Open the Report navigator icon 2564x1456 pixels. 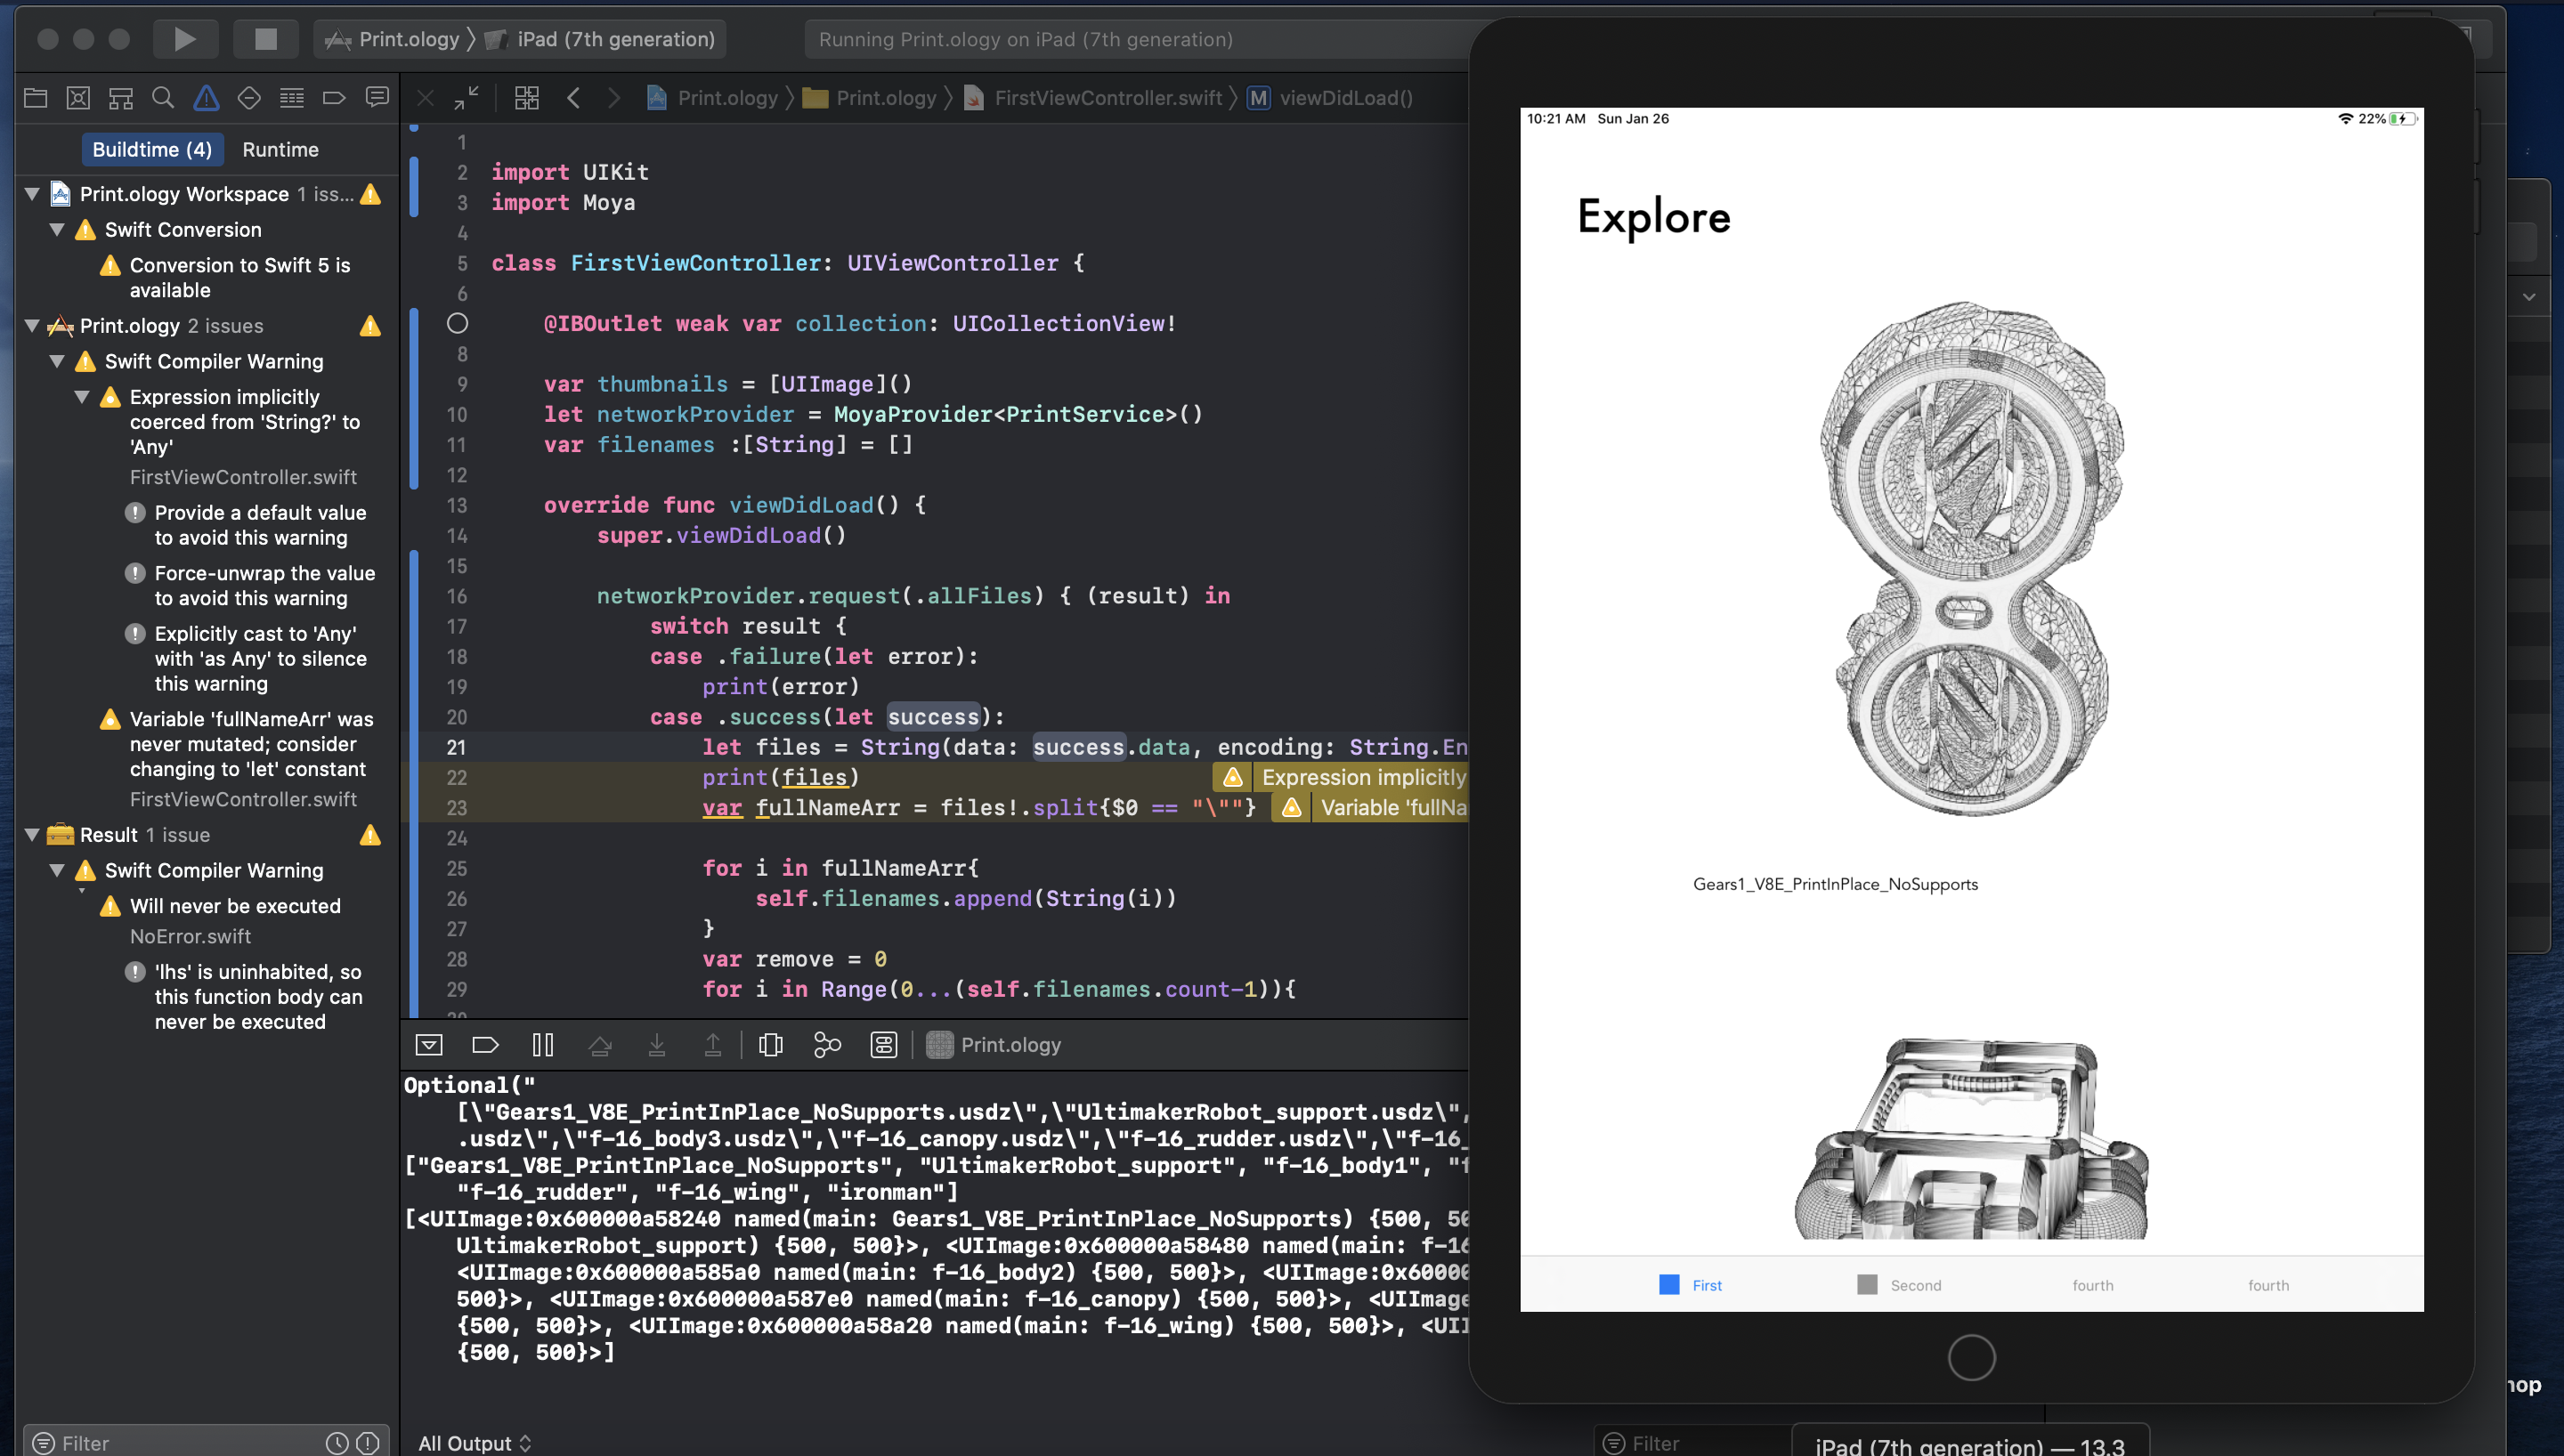pos(377,97)
